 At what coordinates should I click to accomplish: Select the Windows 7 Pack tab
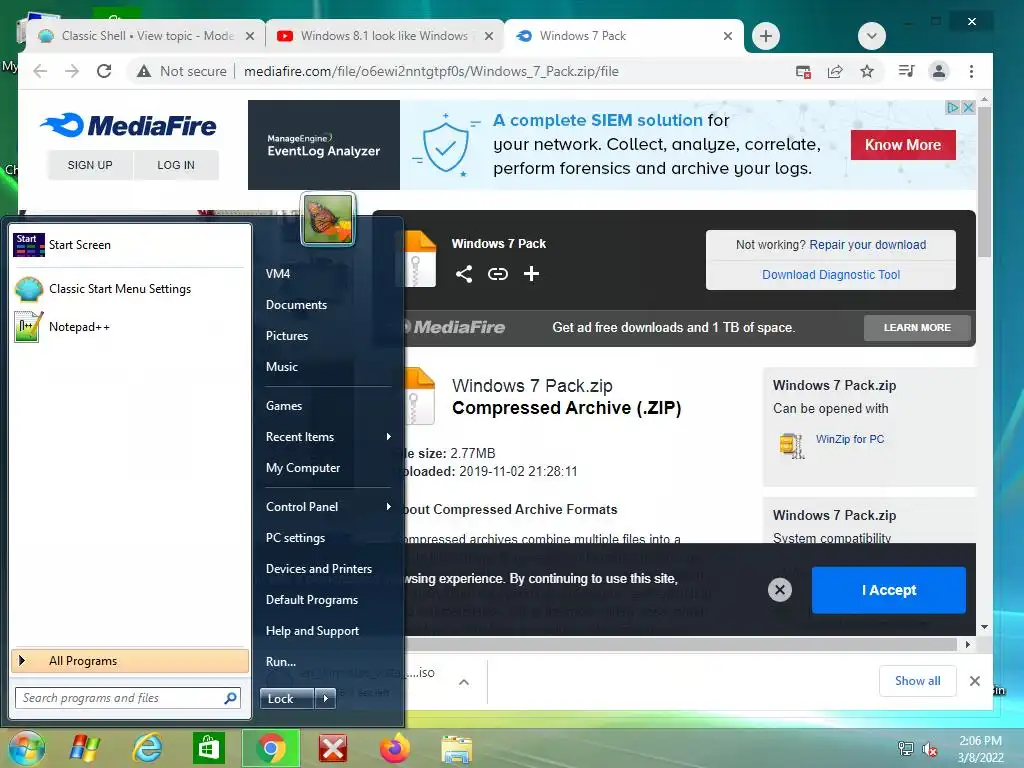click(624, 36)
